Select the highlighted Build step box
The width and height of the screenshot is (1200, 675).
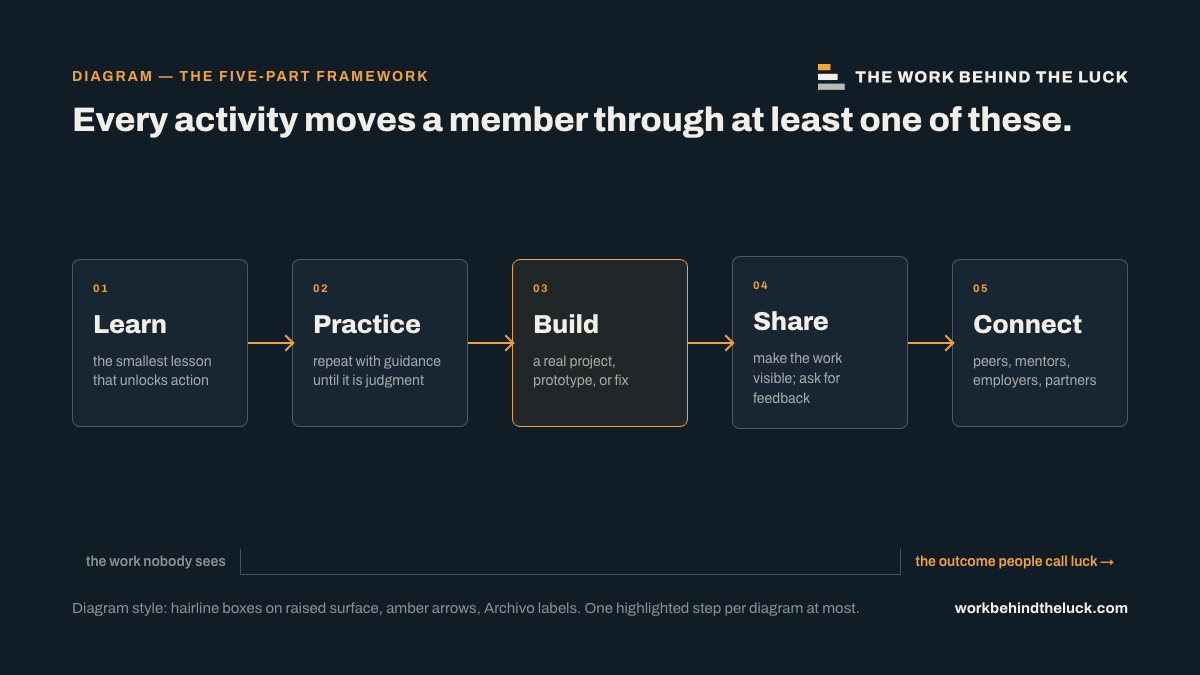(600, 343)
